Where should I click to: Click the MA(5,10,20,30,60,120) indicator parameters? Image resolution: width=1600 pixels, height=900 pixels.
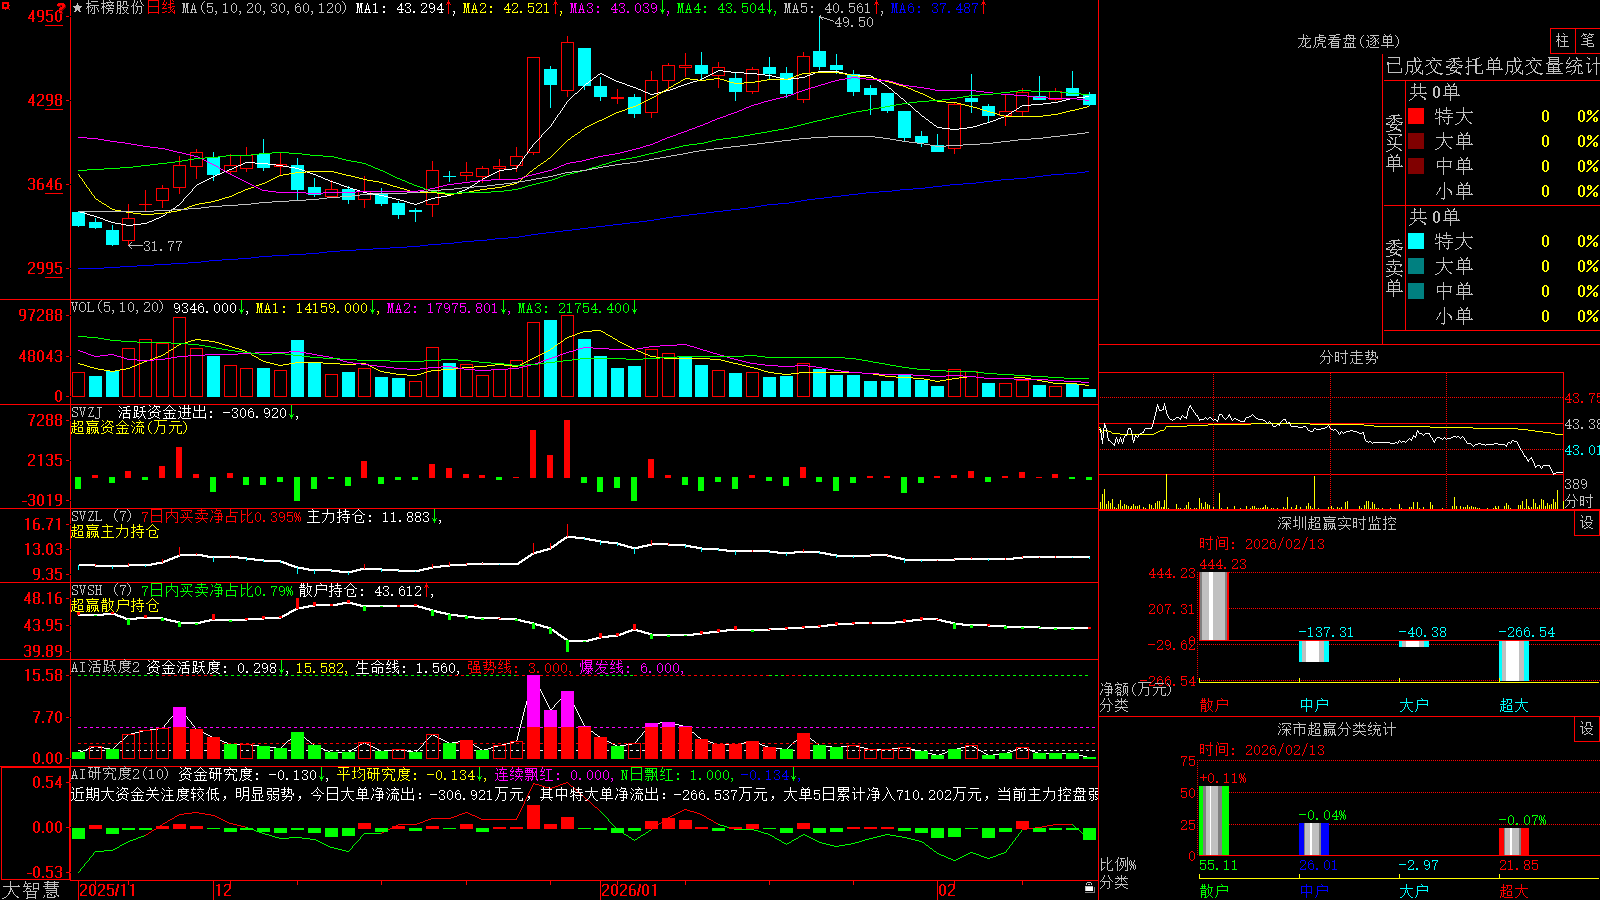point(264,8)
